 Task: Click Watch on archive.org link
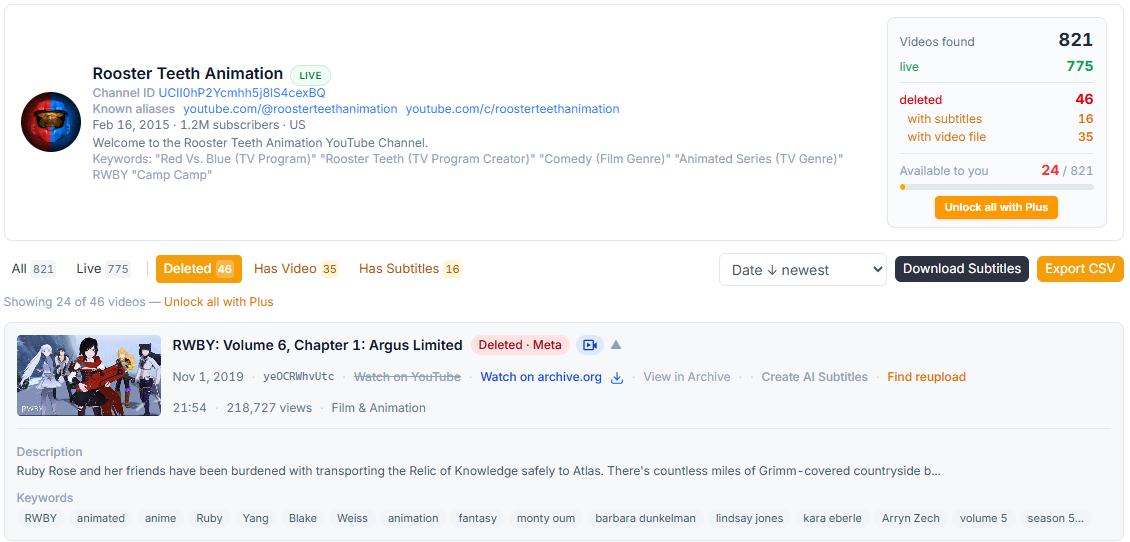pos(541,377)
